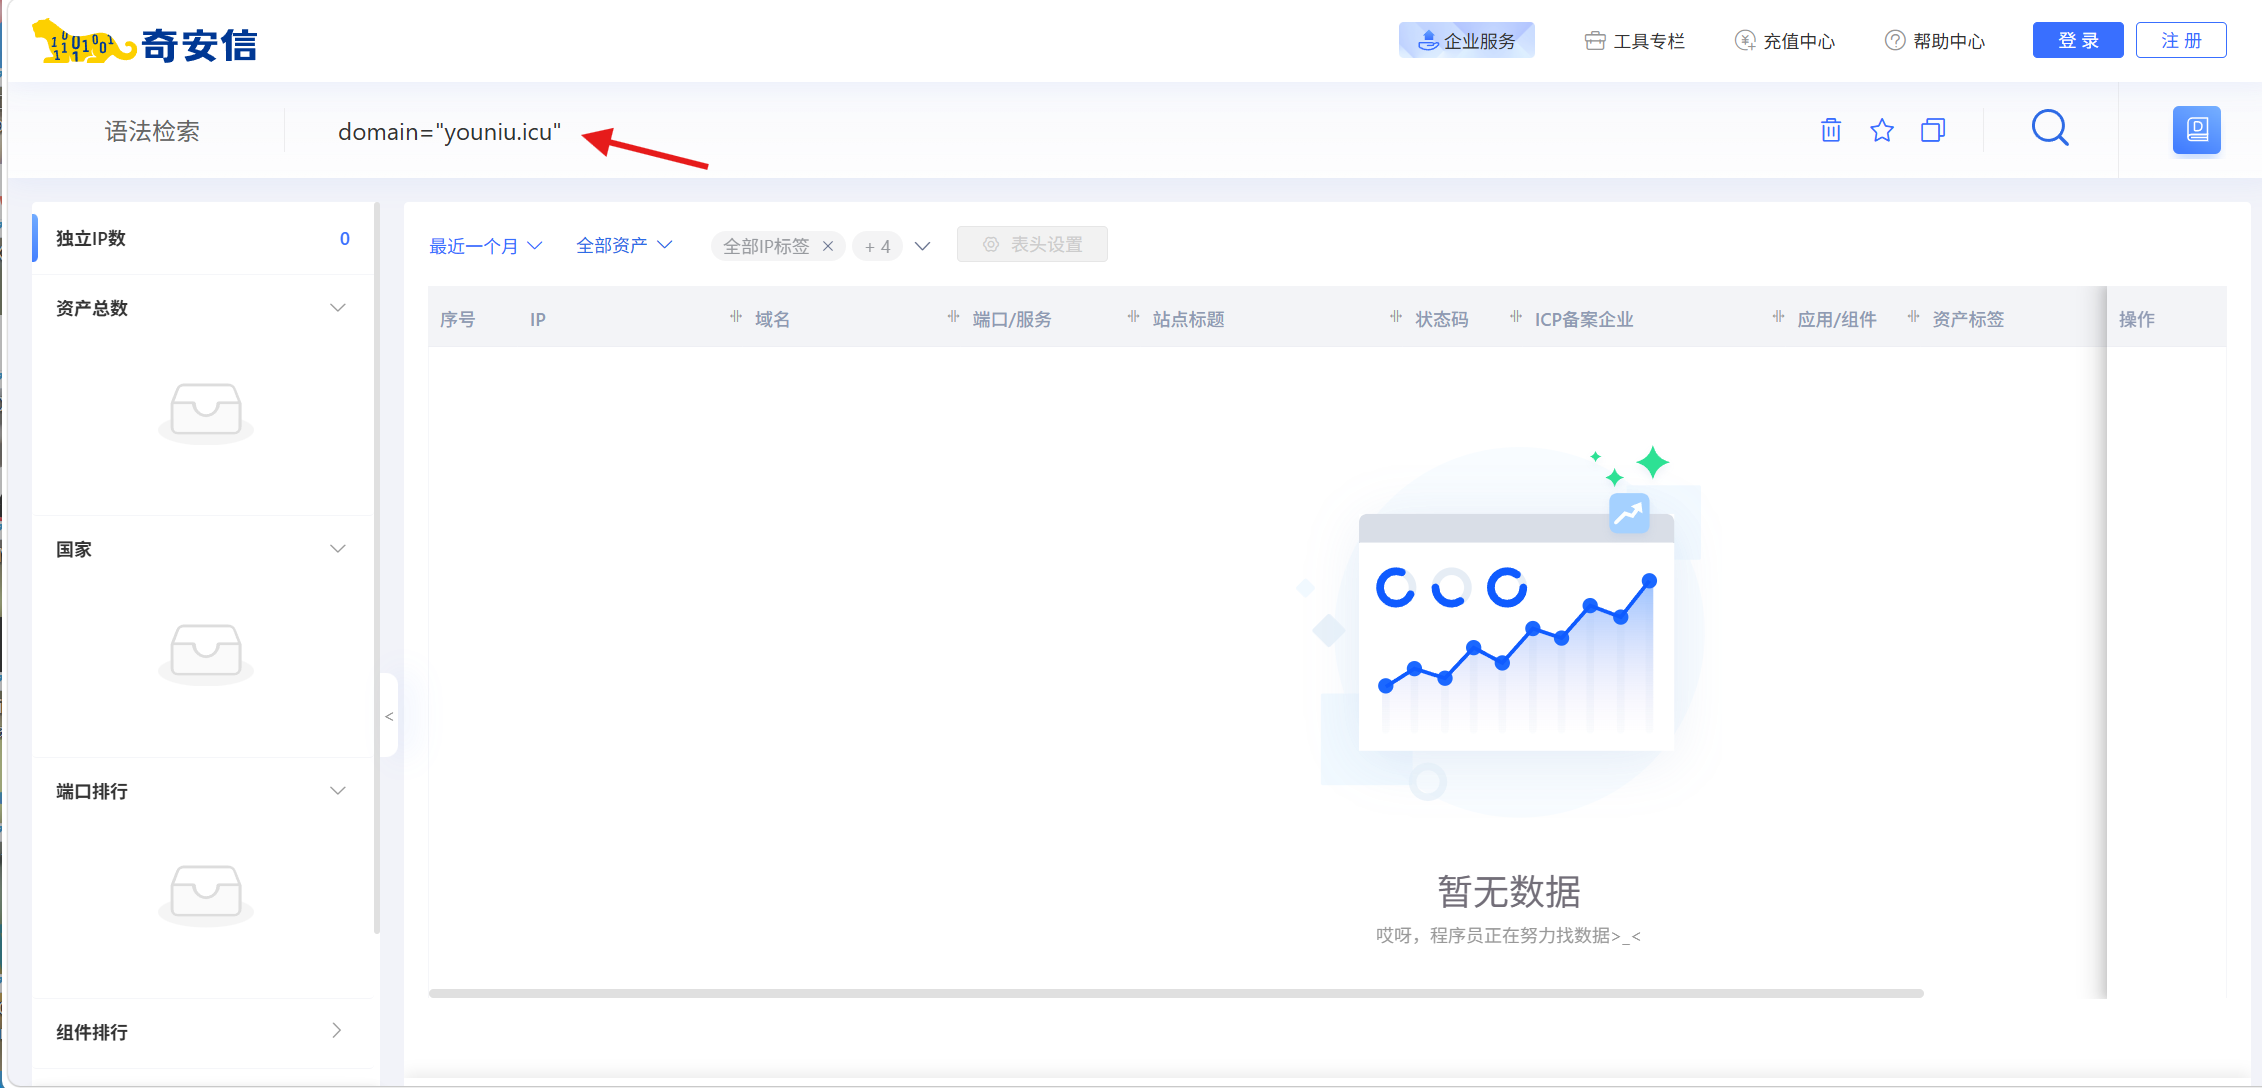Click the trash icon to clear the query
The image size is (2262, 1088).
[x=1831, y=130]
